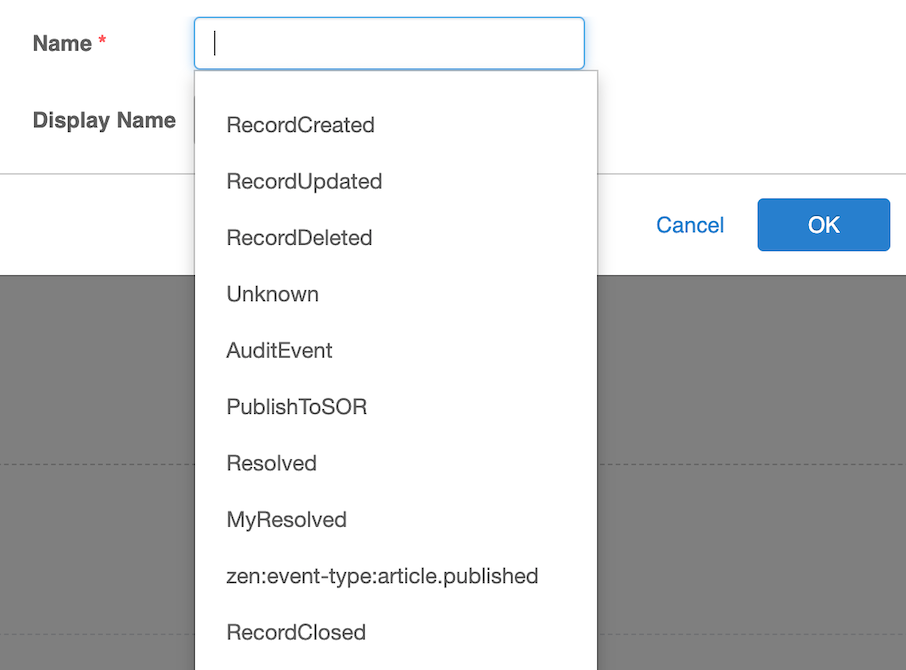
Task: Select RecordCreated from the suggestion list
Action: tap(396, 125)
